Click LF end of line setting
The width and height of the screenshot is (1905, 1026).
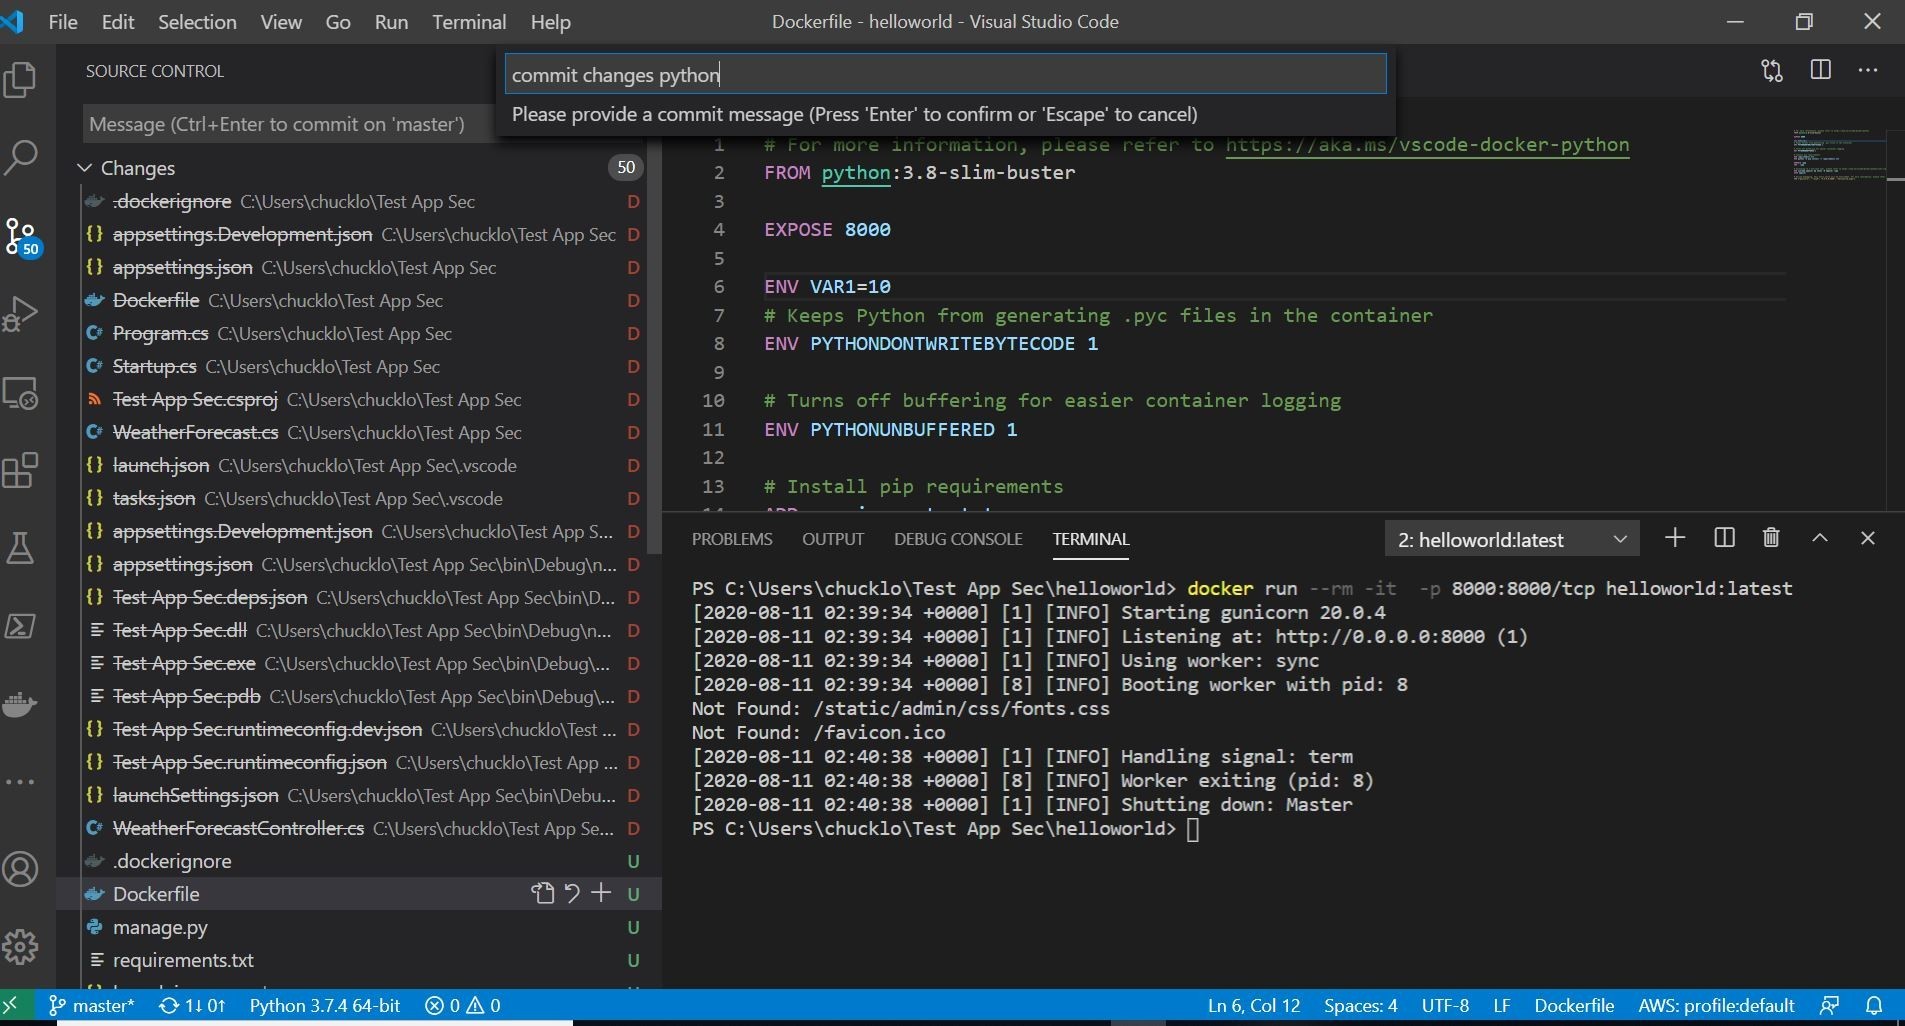coord(1501,1005)
